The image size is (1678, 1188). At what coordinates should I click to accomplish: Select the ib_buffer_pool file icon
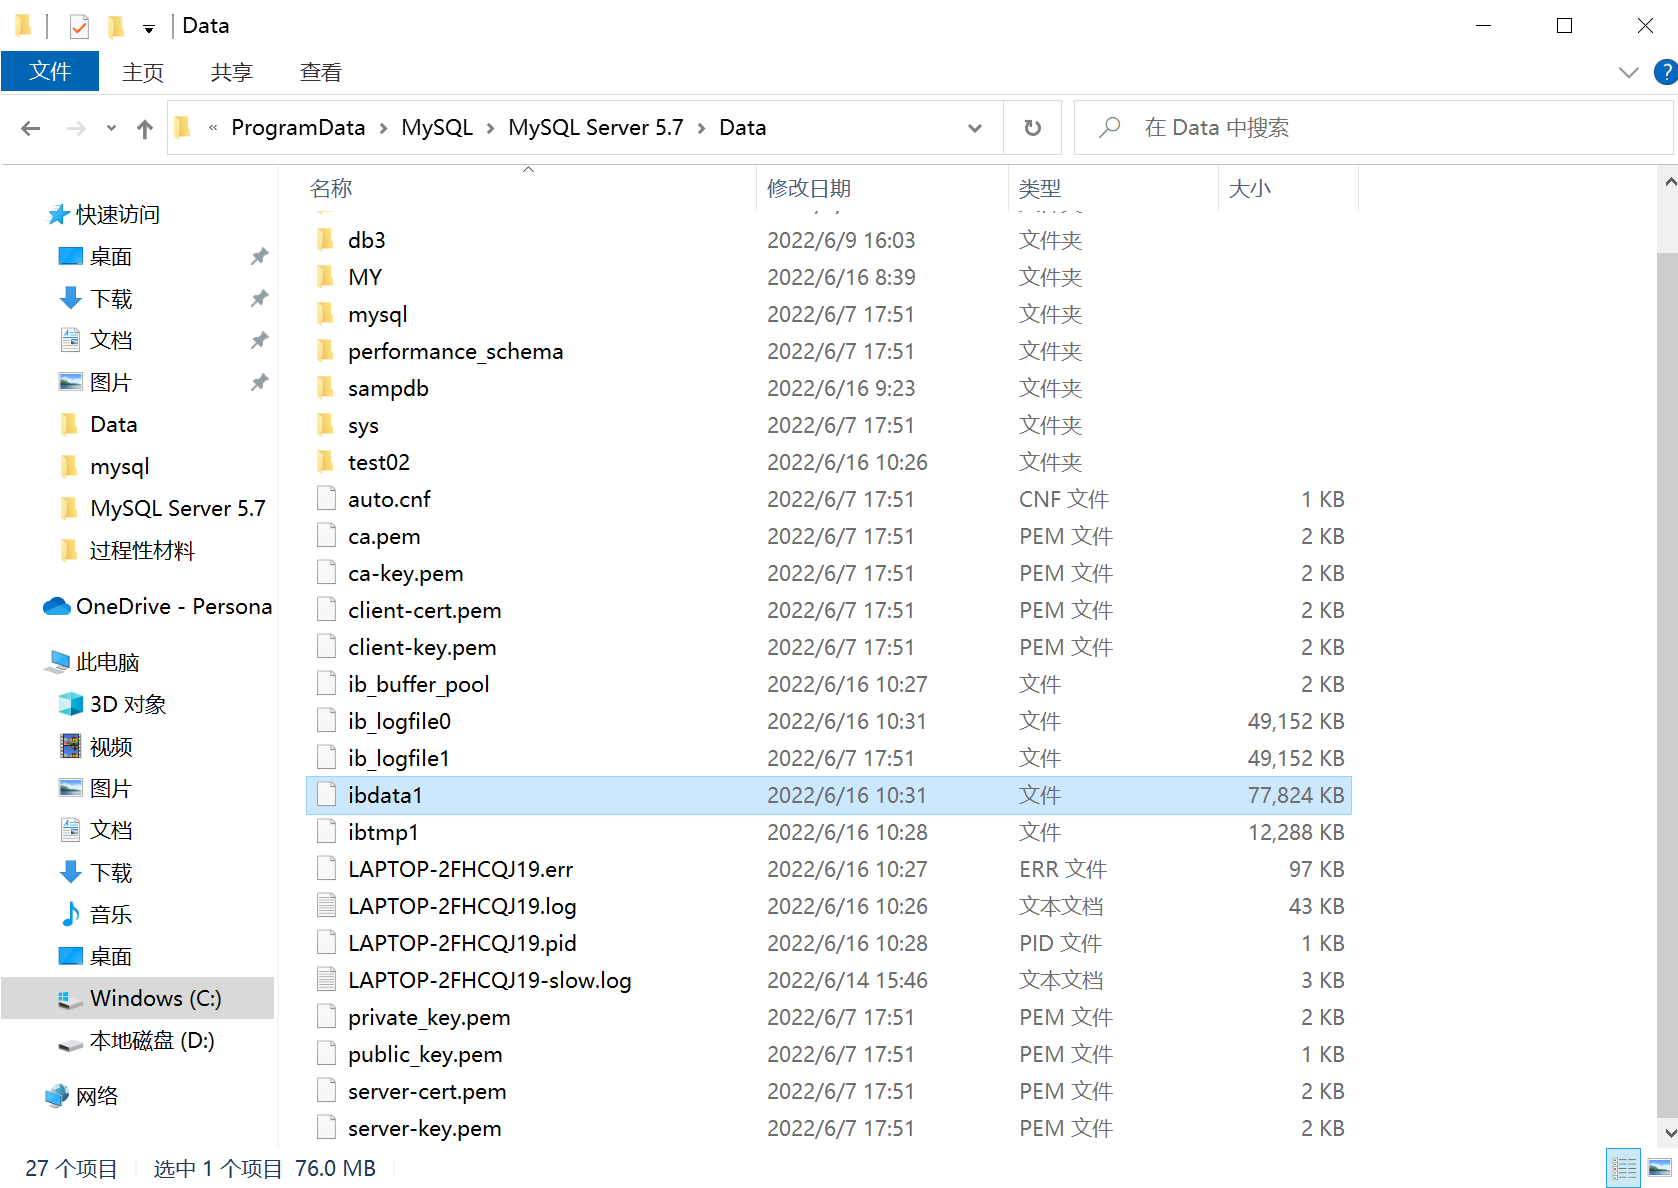[326, 683]
